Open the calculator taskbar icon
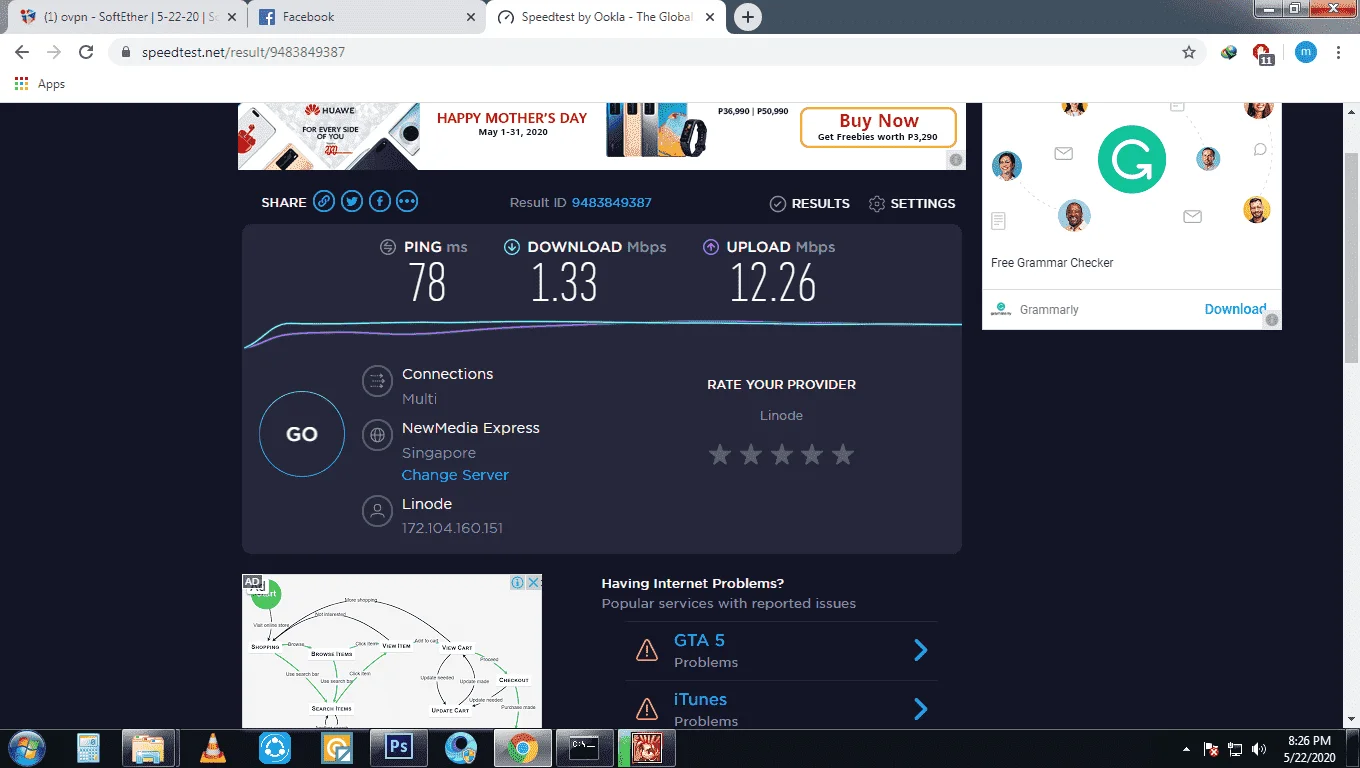This screenshot has height=768, width=1360. coord(88,748)
